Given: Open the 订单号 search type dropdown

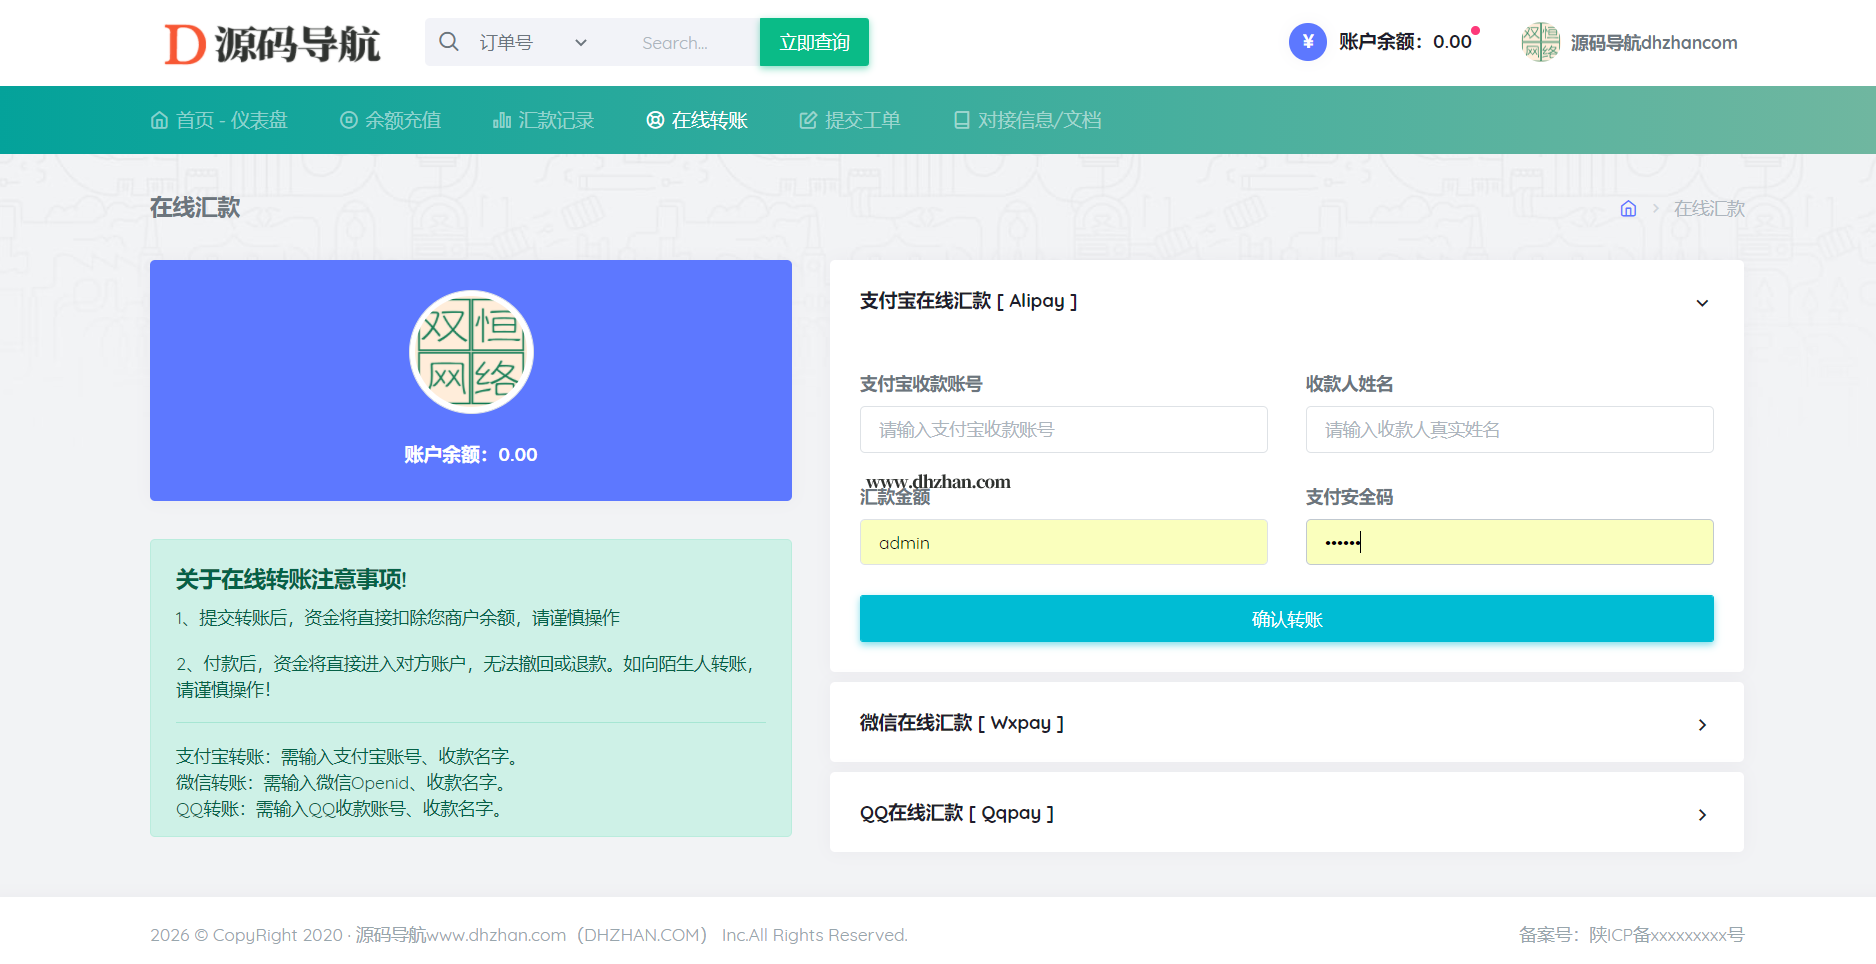Looking at the screenshot, I should pyautogui.click(x=532, y=43).
